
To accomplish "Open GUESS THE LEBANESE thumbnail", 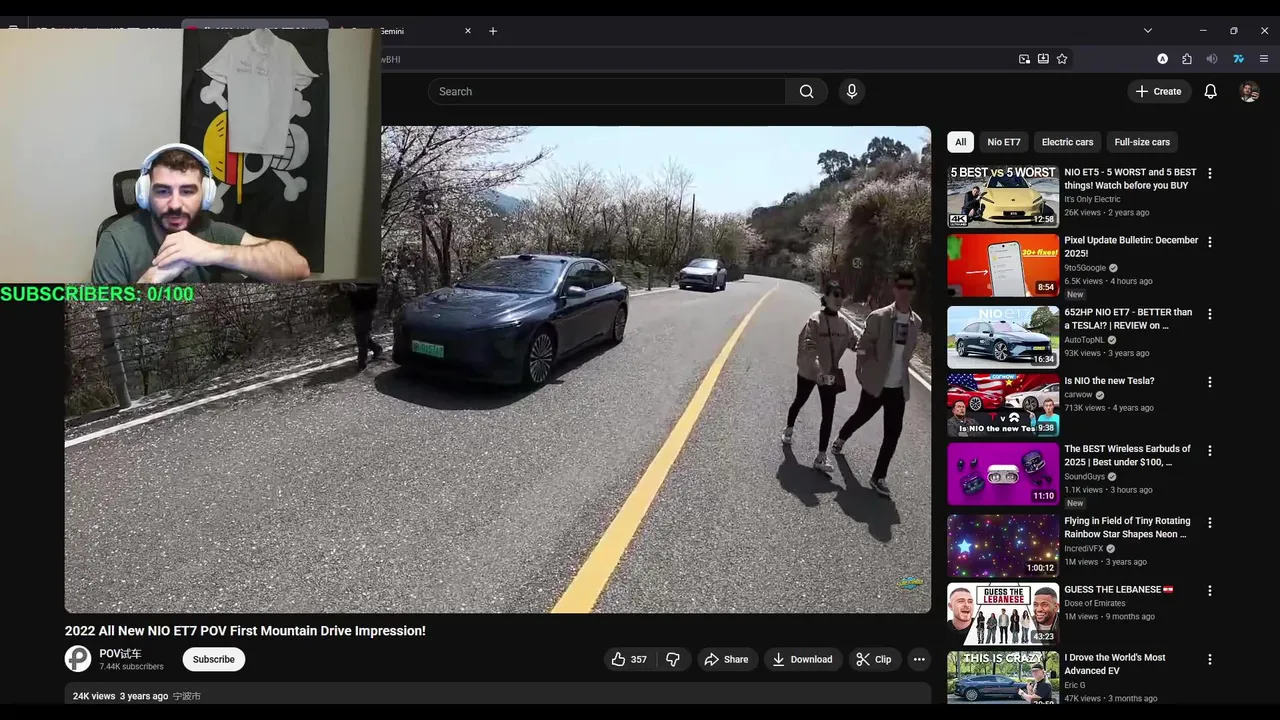I will coord(1003,614).
